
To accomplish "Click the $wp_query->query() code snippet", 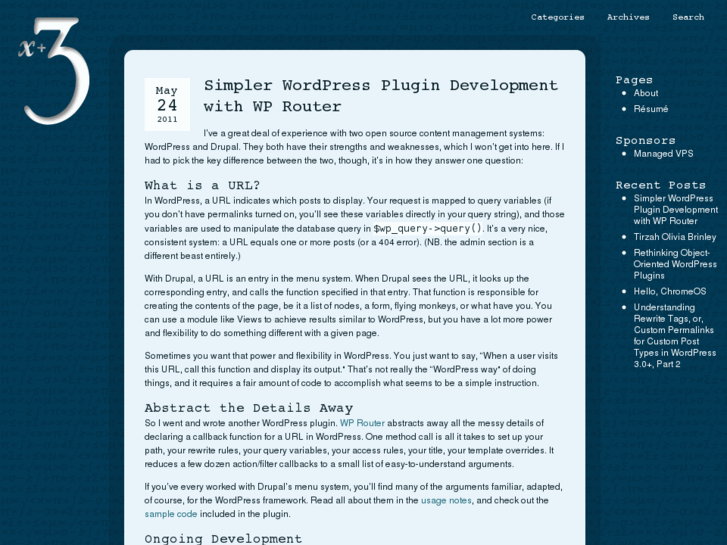I will coord(427,229).
